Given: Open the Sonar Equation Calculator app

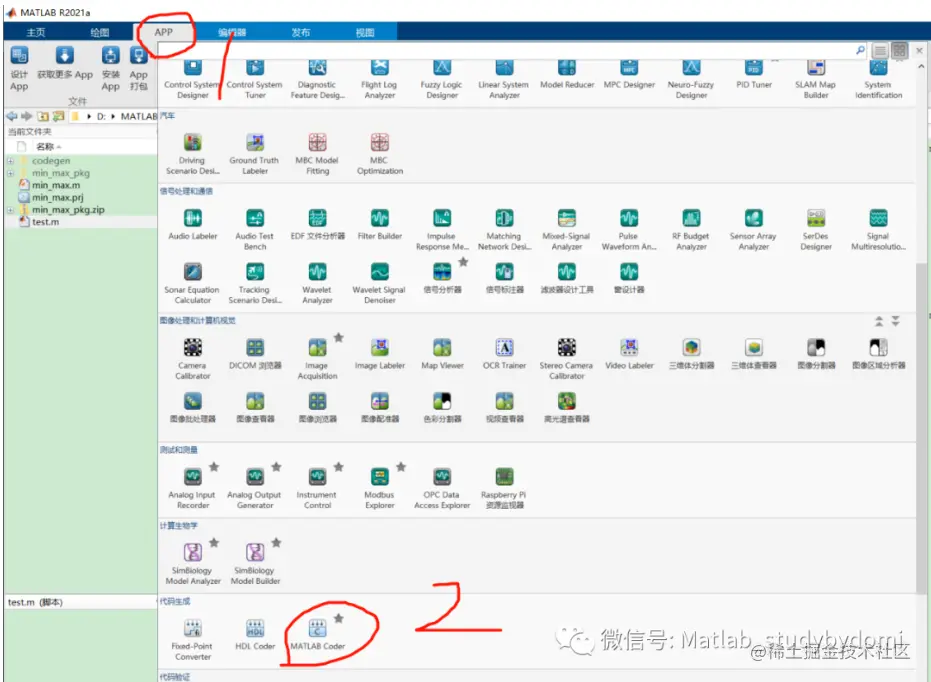Looking at the screenshot, I should coord(192,284).
